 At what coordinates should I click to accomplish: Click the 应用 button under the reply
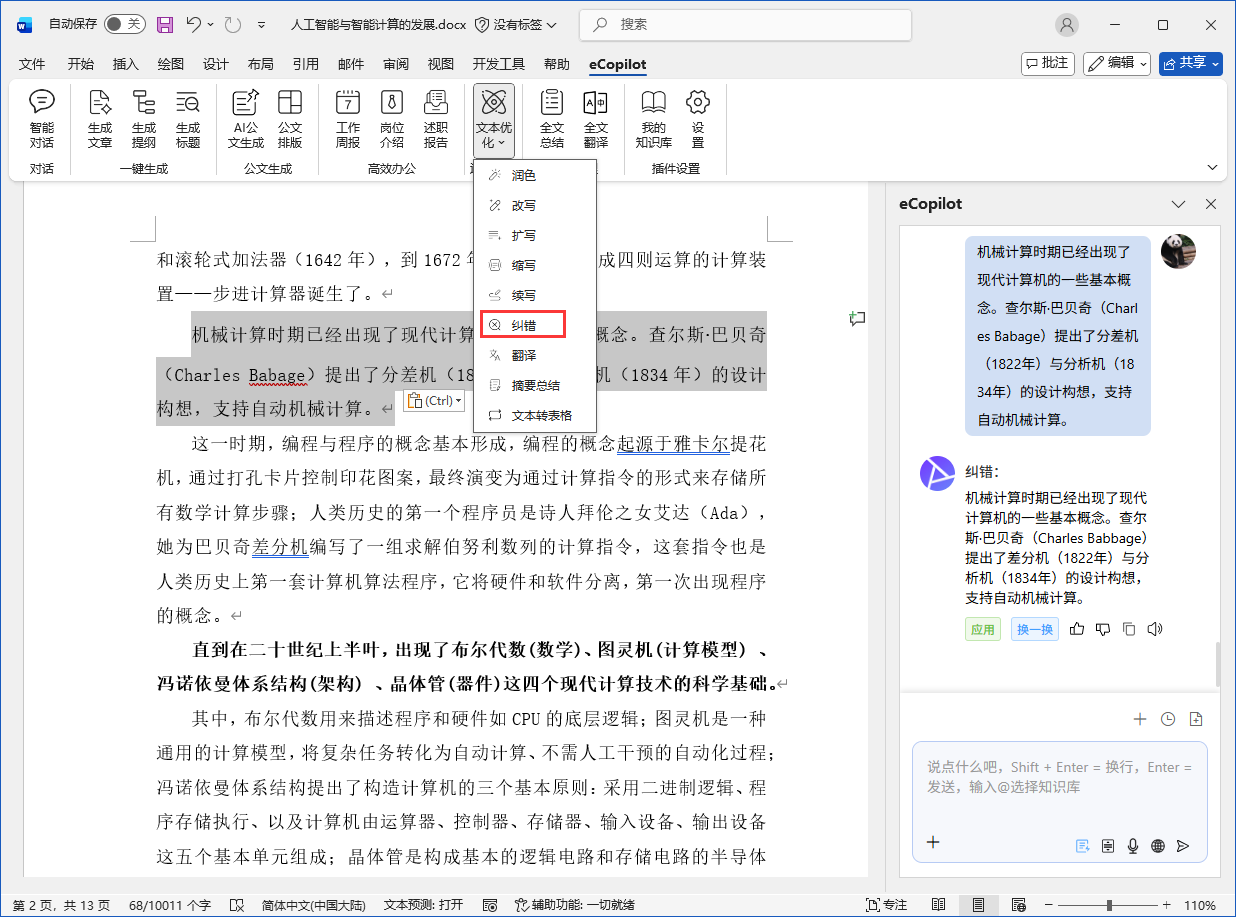click(x=982, y=630)
